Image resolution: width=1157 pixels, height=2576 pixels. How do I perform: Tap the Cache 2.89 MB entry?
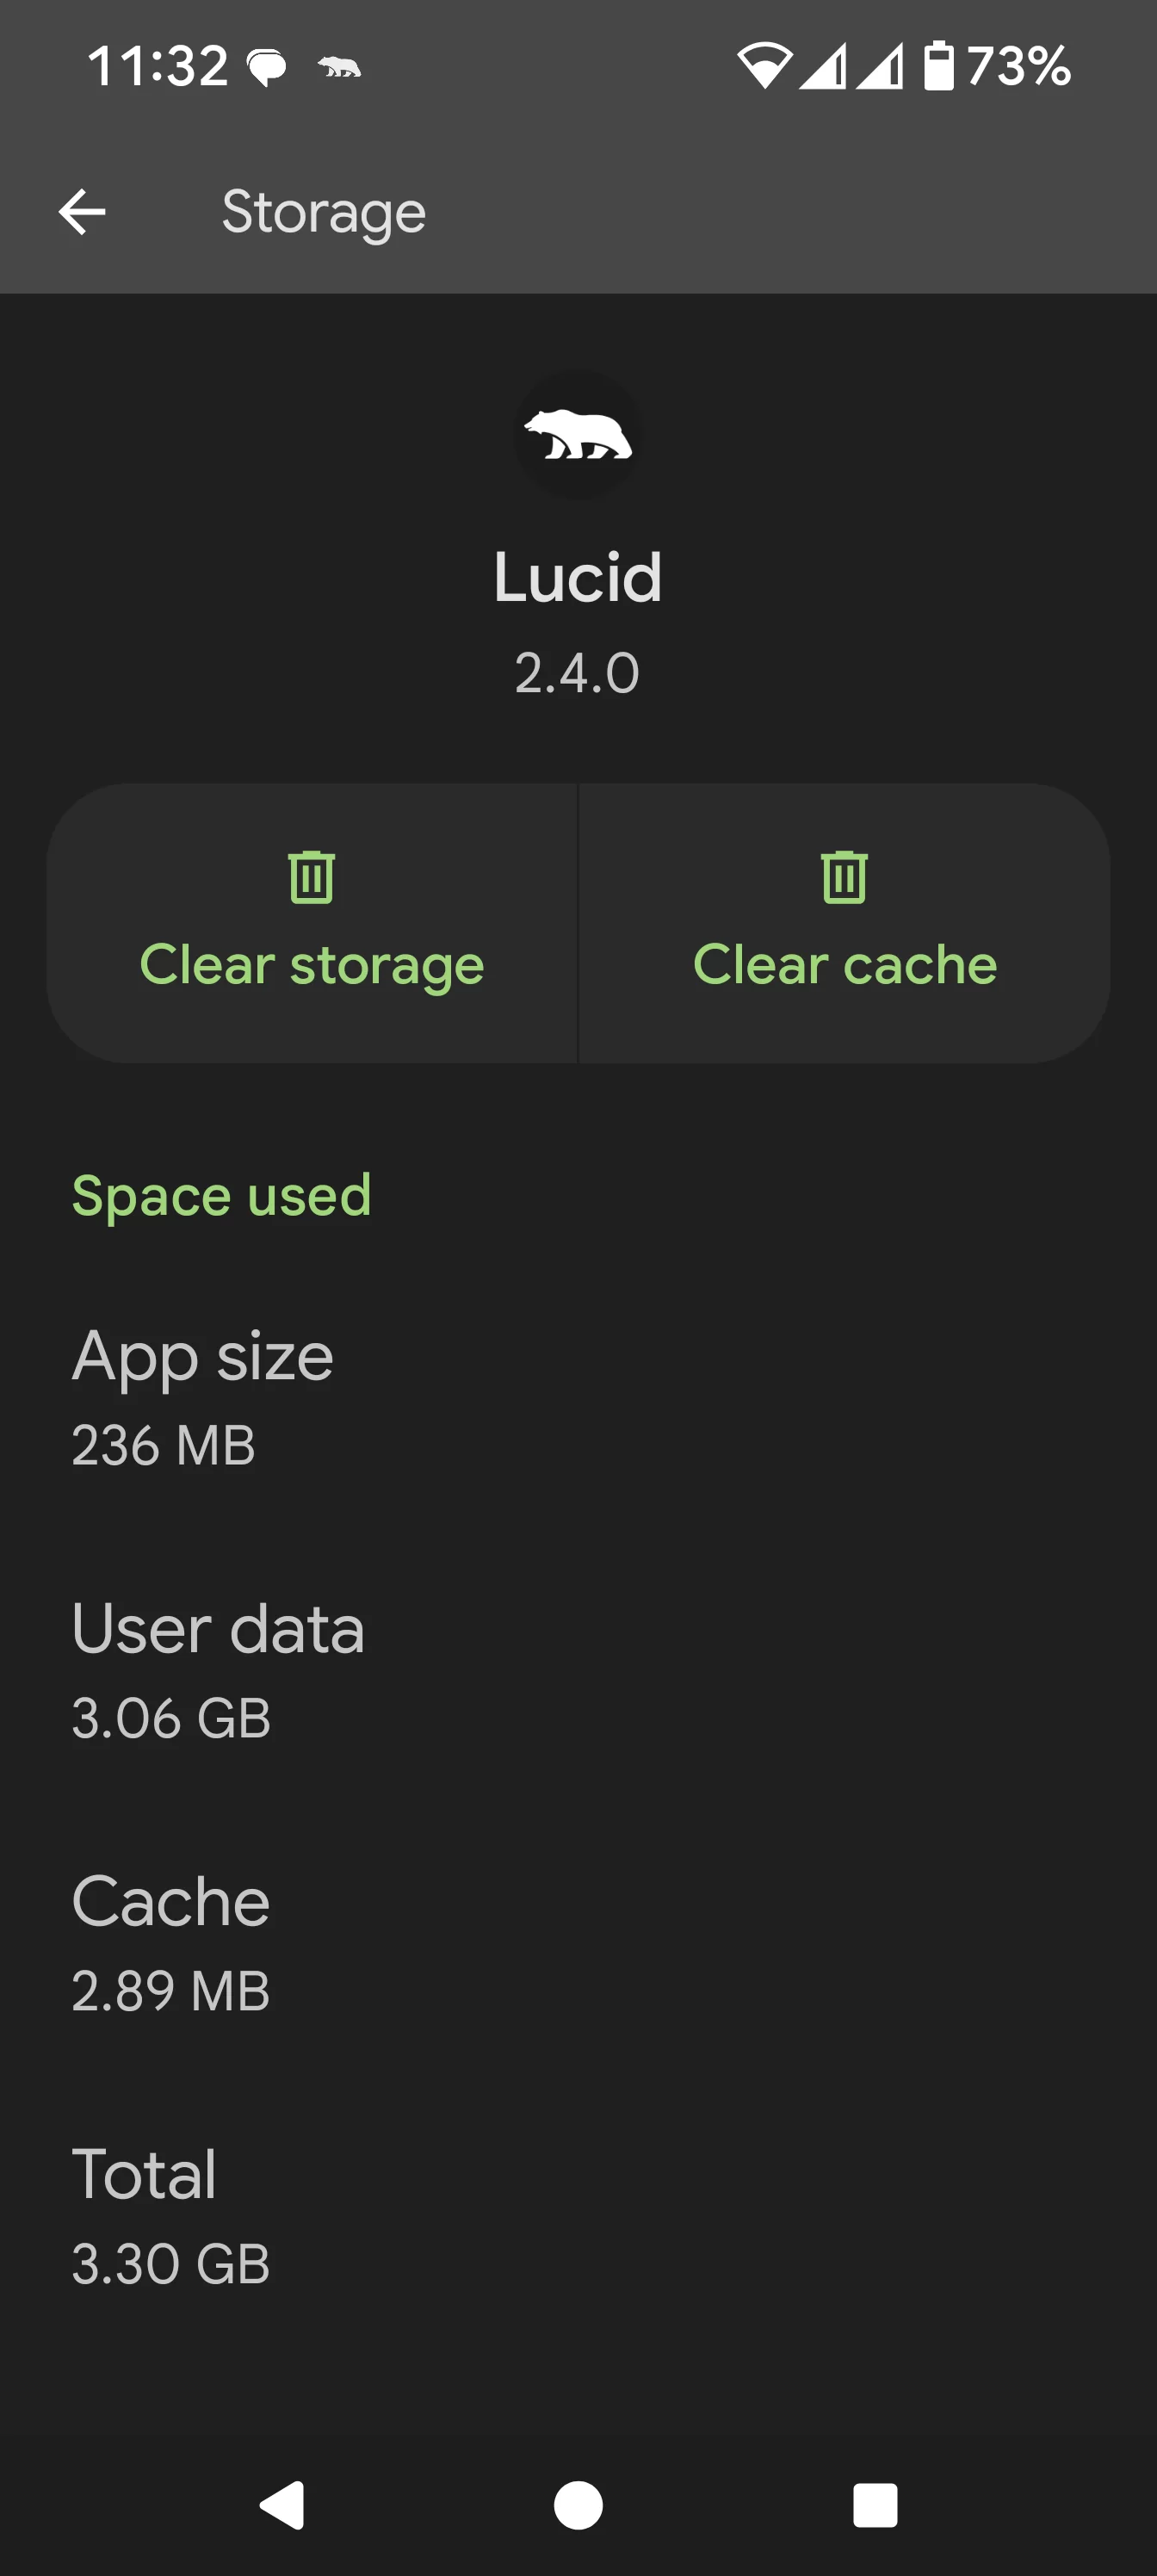(578, 1942)
